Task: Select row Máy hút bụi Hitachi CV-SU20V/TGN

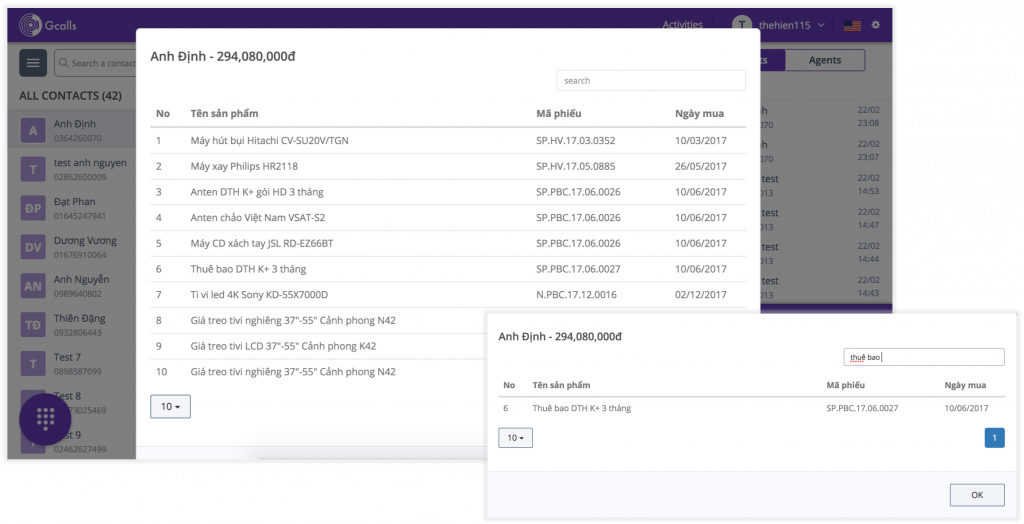Action: [447, 140]
